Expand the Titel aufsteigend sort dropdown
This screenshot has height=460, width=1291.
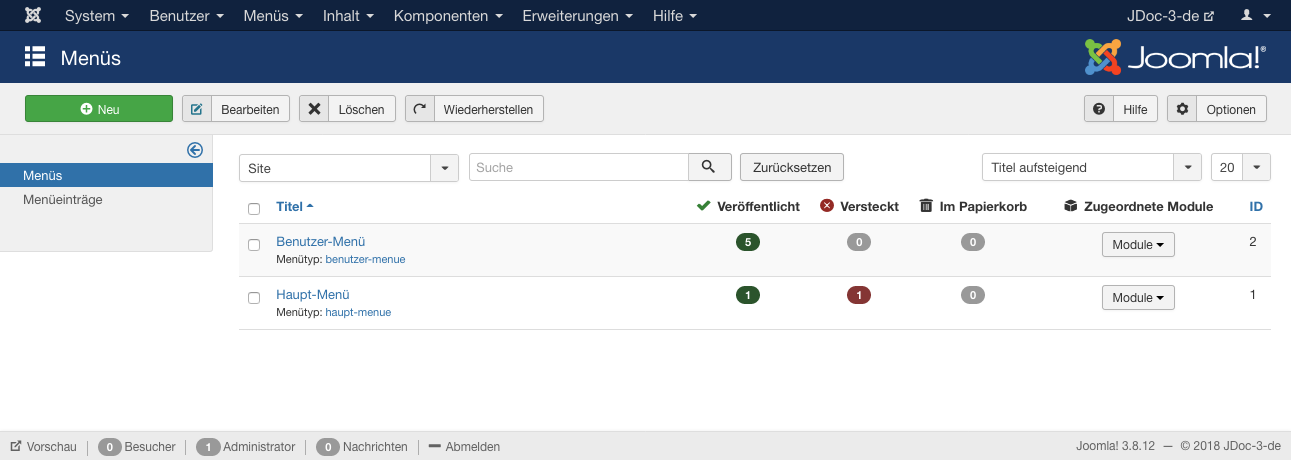[1092, 167]
